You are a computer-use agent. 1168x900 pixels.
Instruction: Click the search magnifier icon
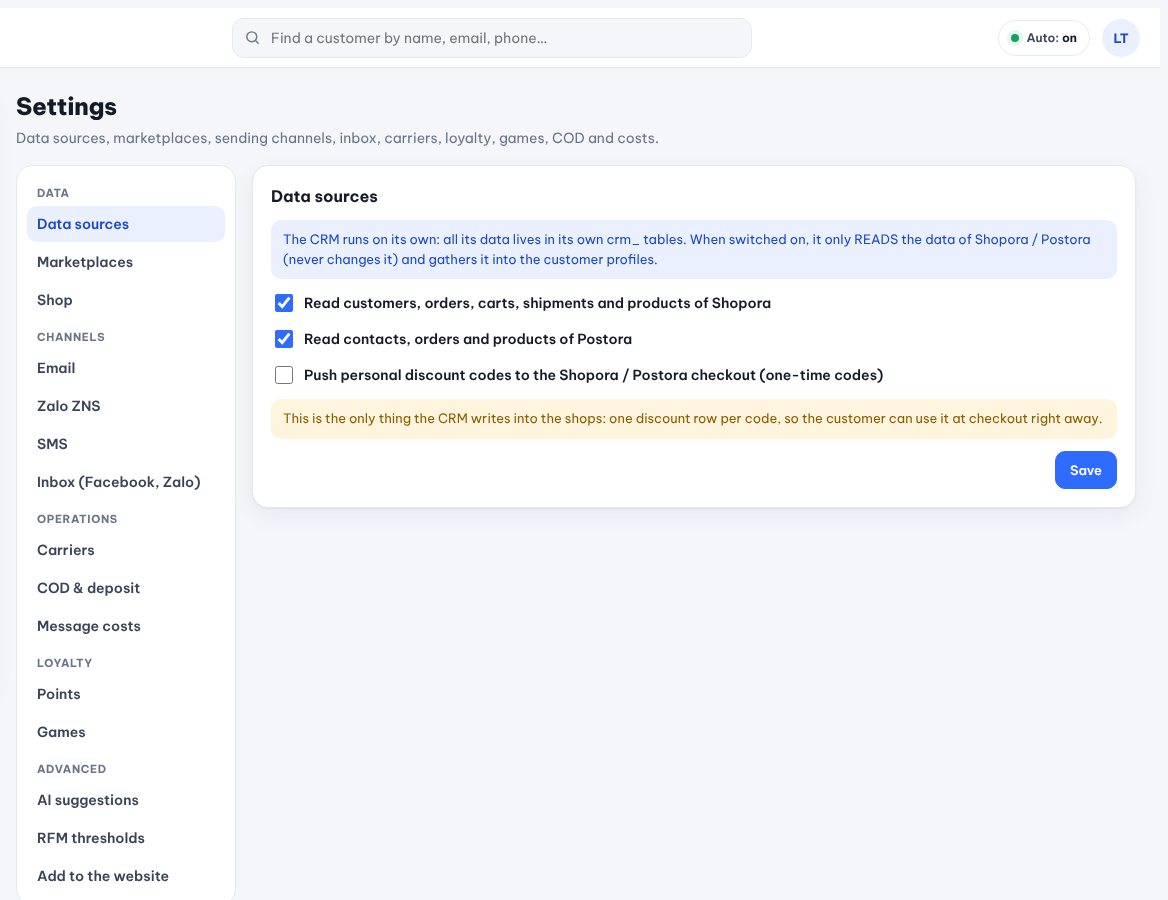(253, 38)
